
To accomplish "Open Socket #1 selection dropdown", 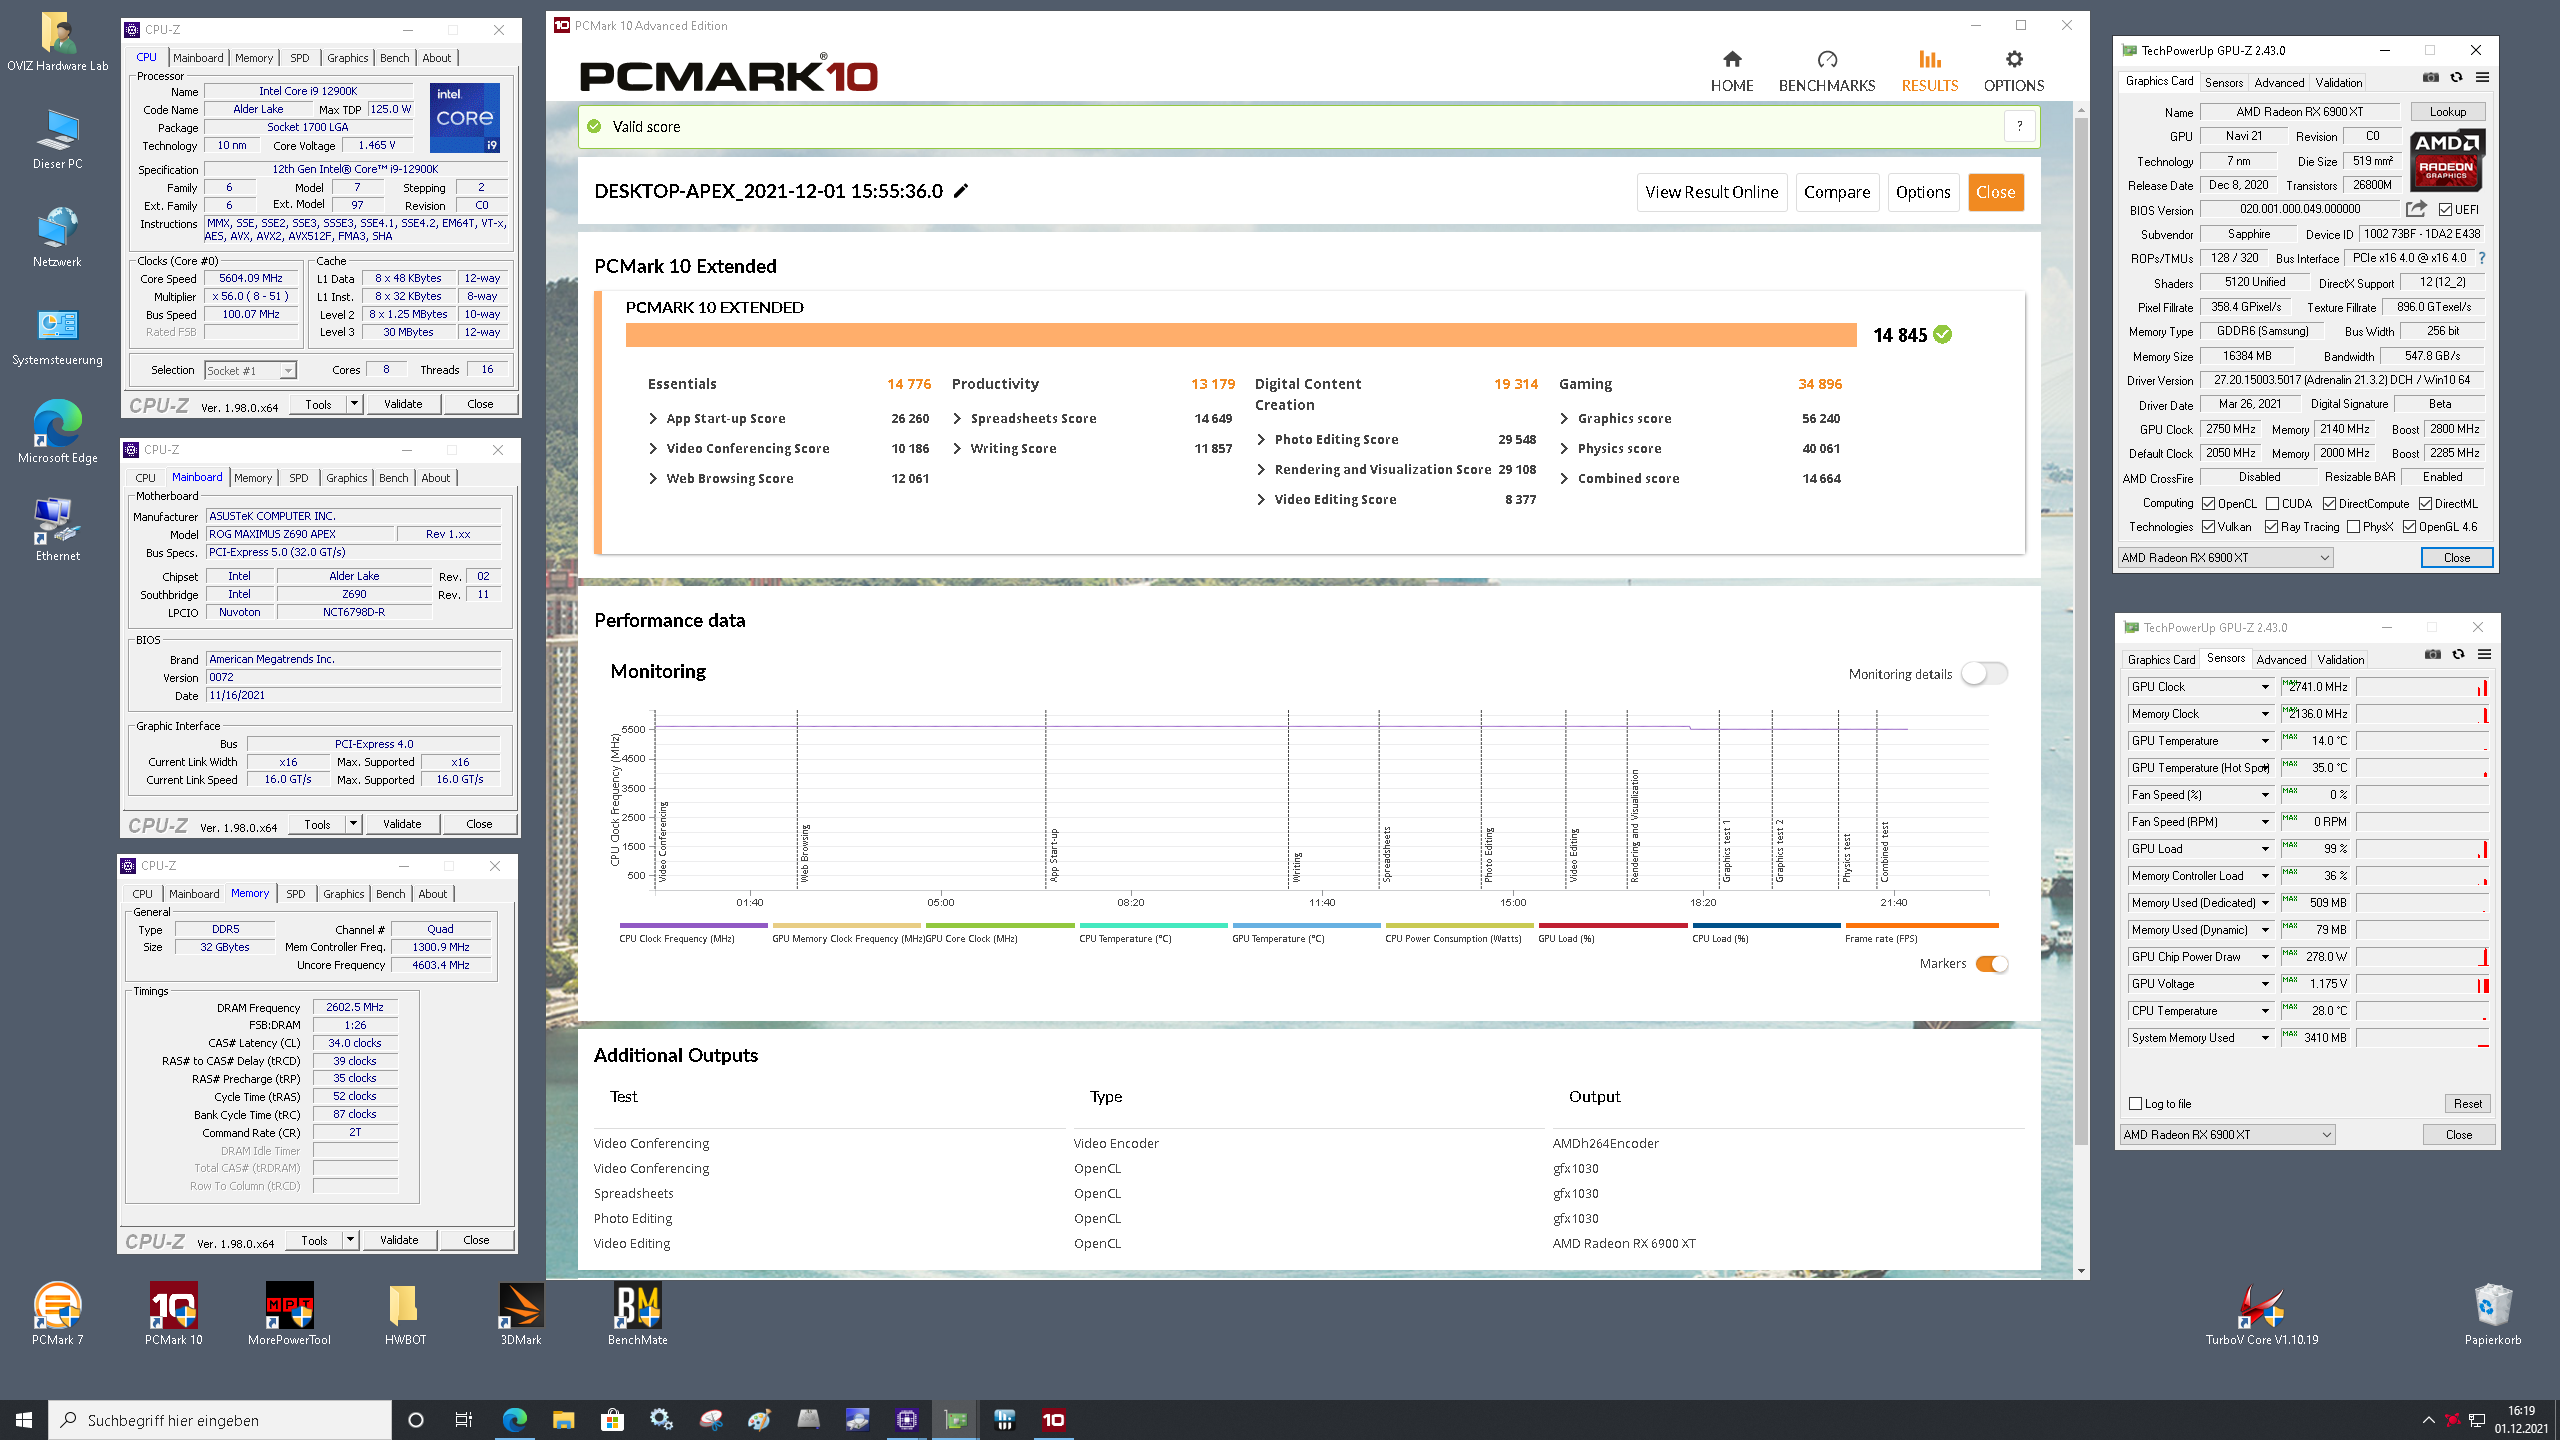I will 251,370.
